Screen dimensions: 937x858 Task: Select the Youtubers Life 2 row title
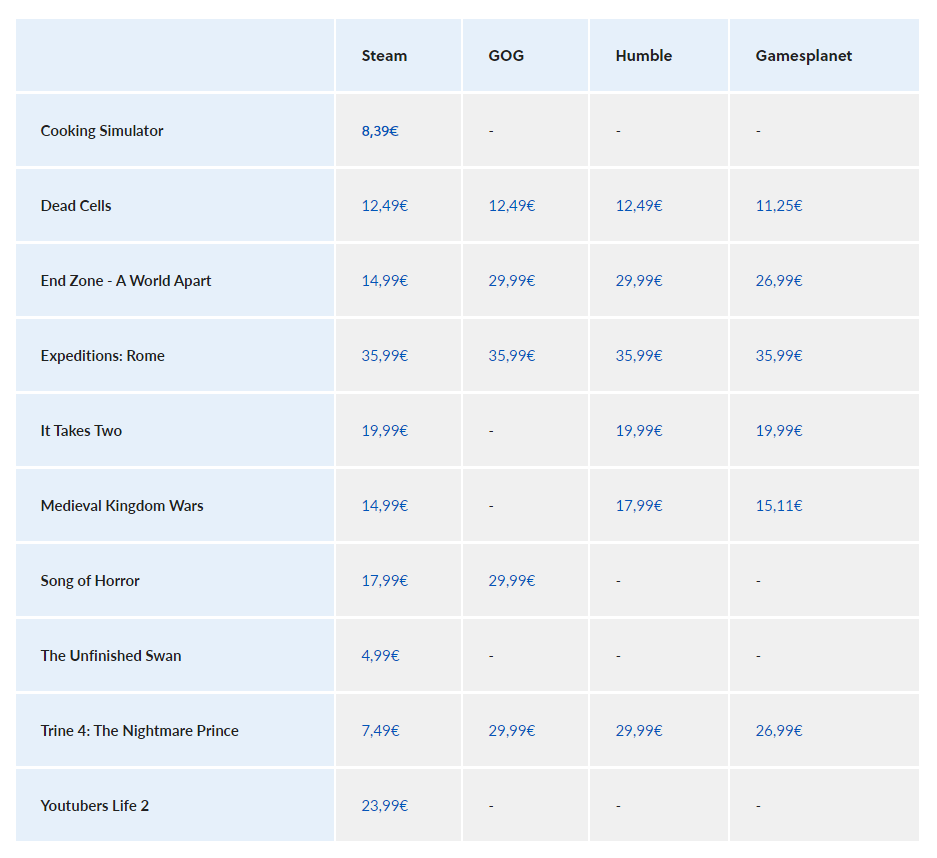point(94,805)
